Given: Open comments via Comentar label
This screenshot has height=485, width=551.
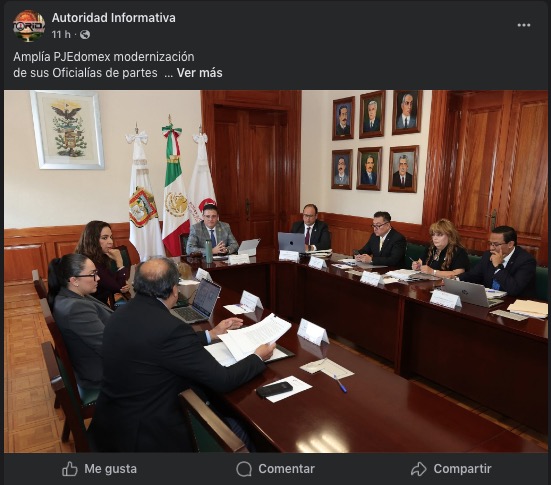Looking at the screenshot, I should click(x=286, y=469).
